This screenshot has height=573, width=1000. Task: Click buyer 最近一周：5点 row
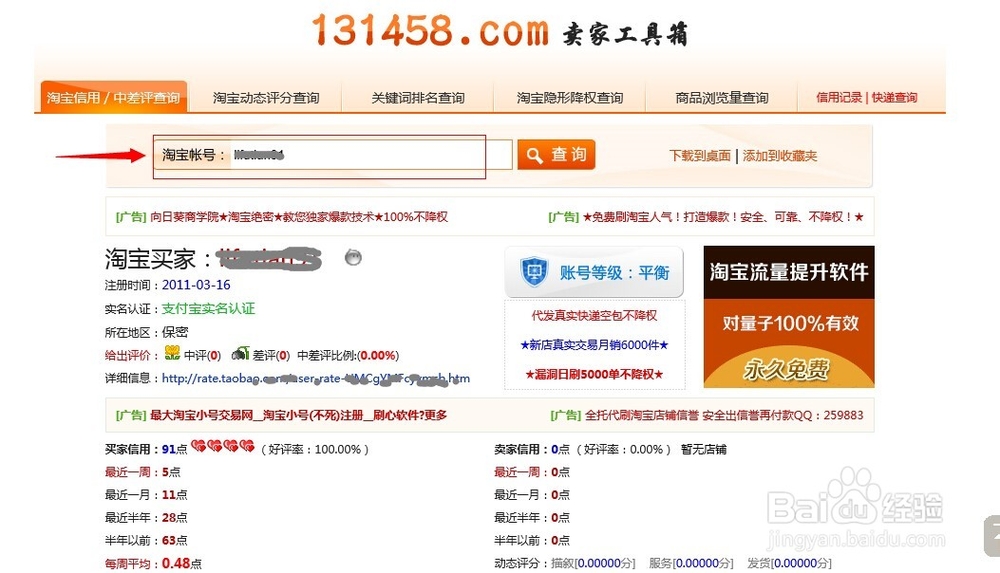143,472
